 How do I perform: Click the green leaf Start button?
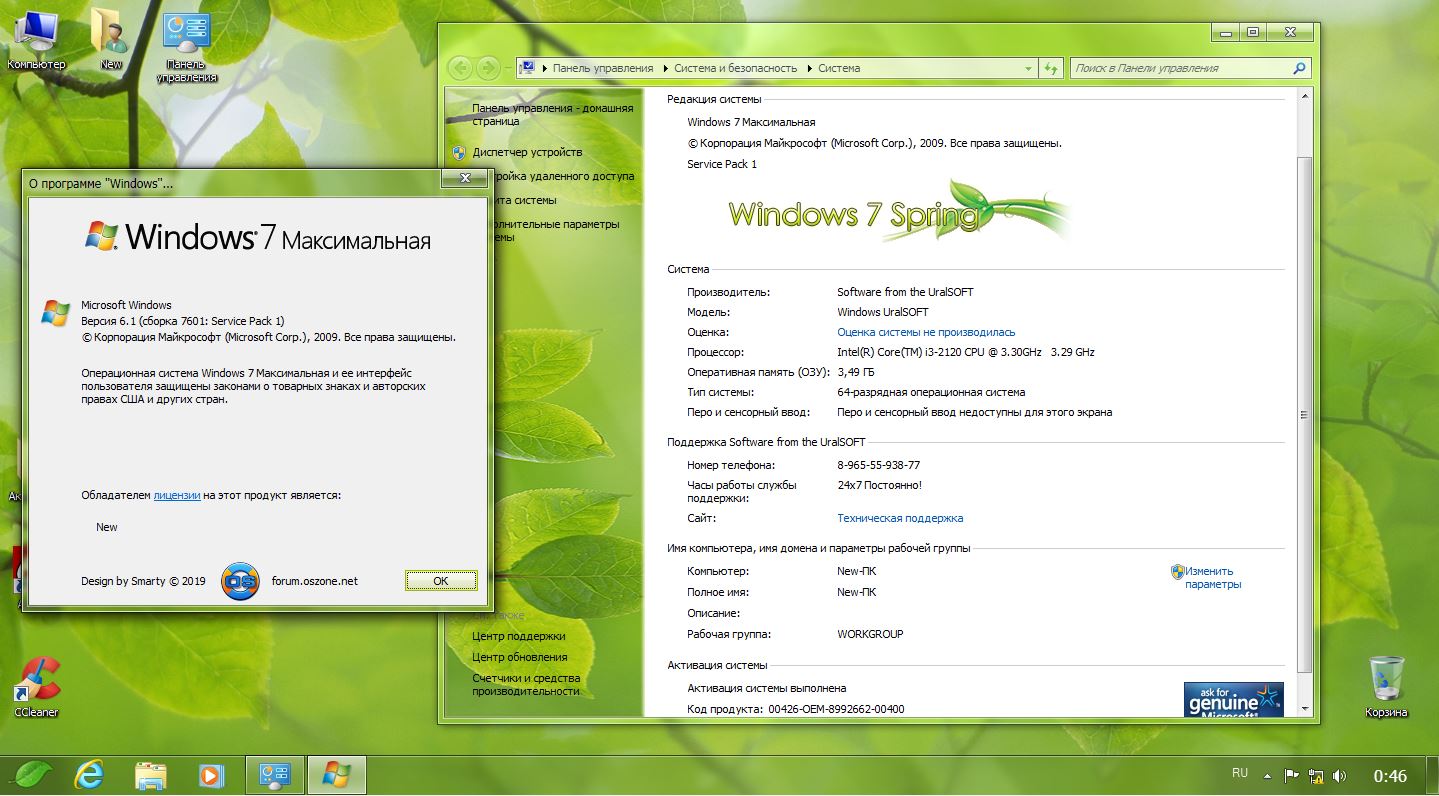(x=31, y=775)
